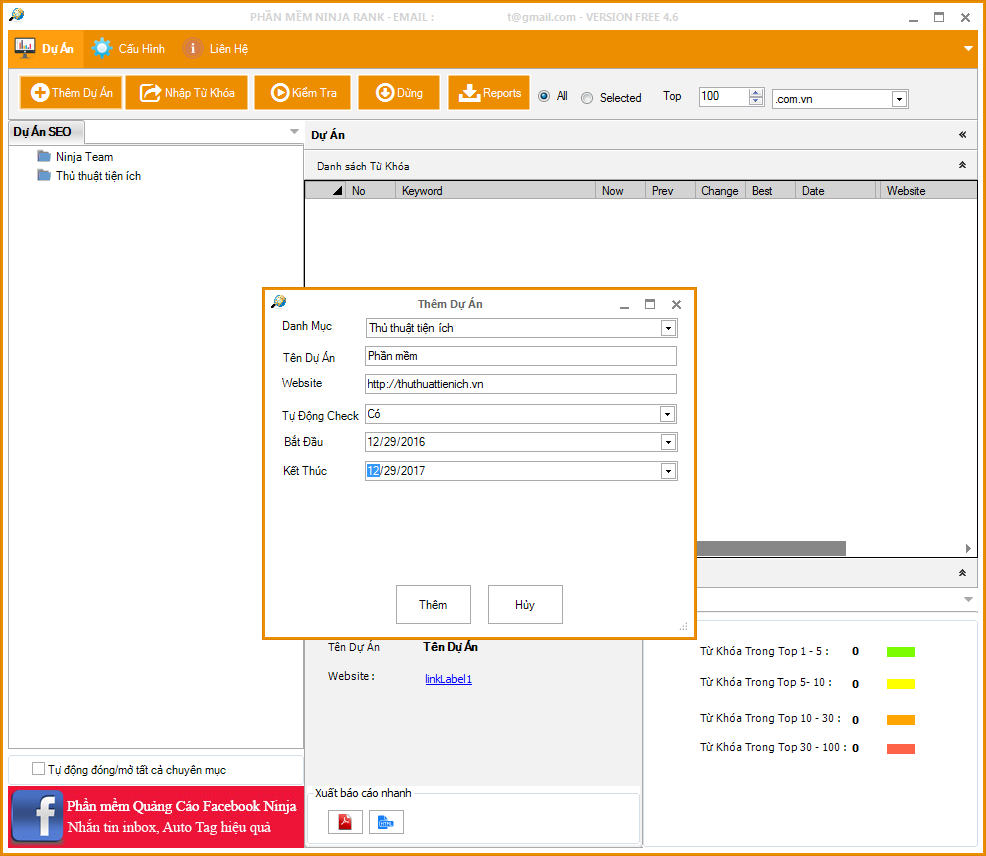Open Reports download button
The image size is (986, 856).
pos(489,93)
